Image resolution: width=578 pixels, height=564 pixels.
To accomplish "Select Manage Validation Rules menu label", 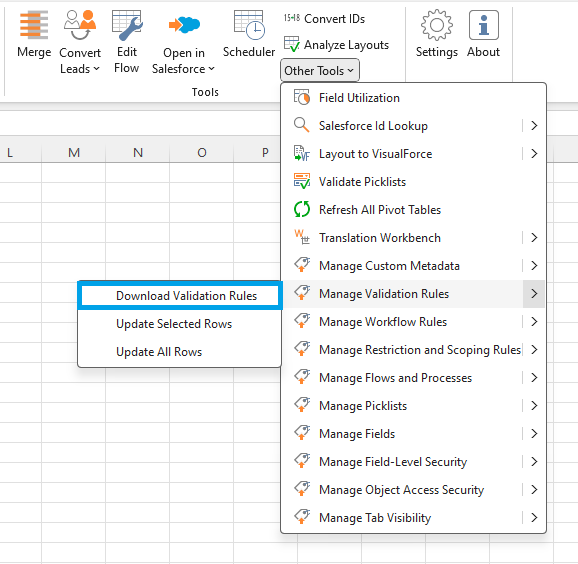I will pyautogui.click(x=384, y=294).
